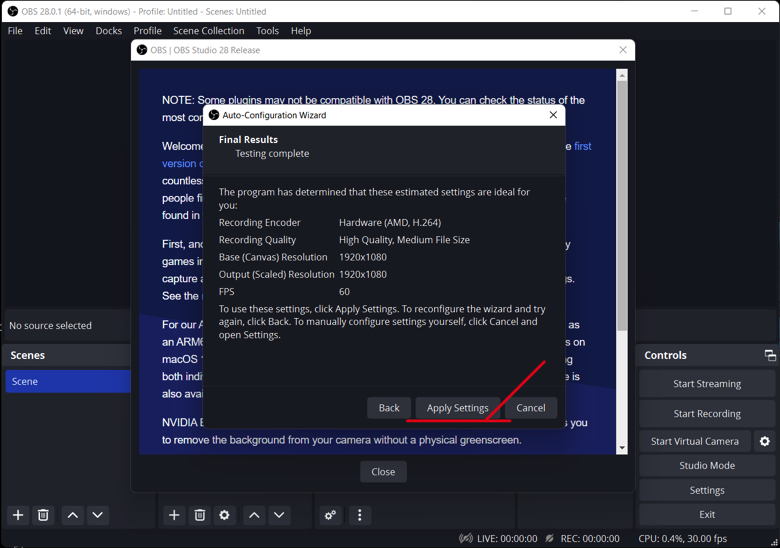Image resolution: width=780 pixels, height=548 pixels.
Task: Open advanced audio properties with the gears icon
Action: point(330,515)
